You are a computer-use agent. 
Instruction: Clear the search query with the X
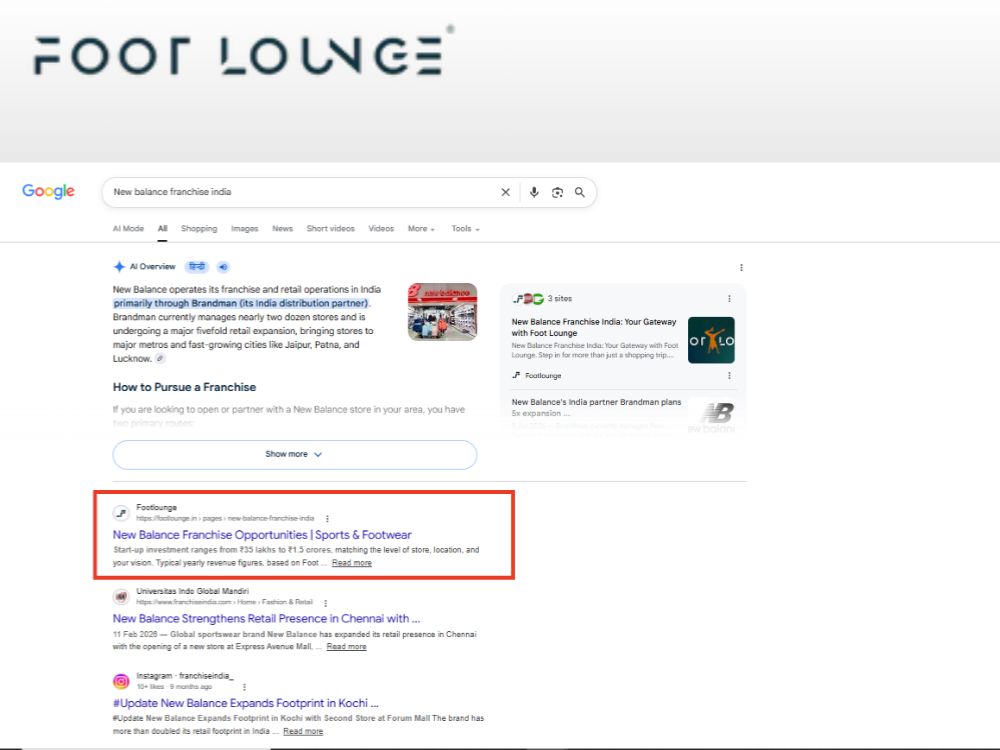pos(506,192)
